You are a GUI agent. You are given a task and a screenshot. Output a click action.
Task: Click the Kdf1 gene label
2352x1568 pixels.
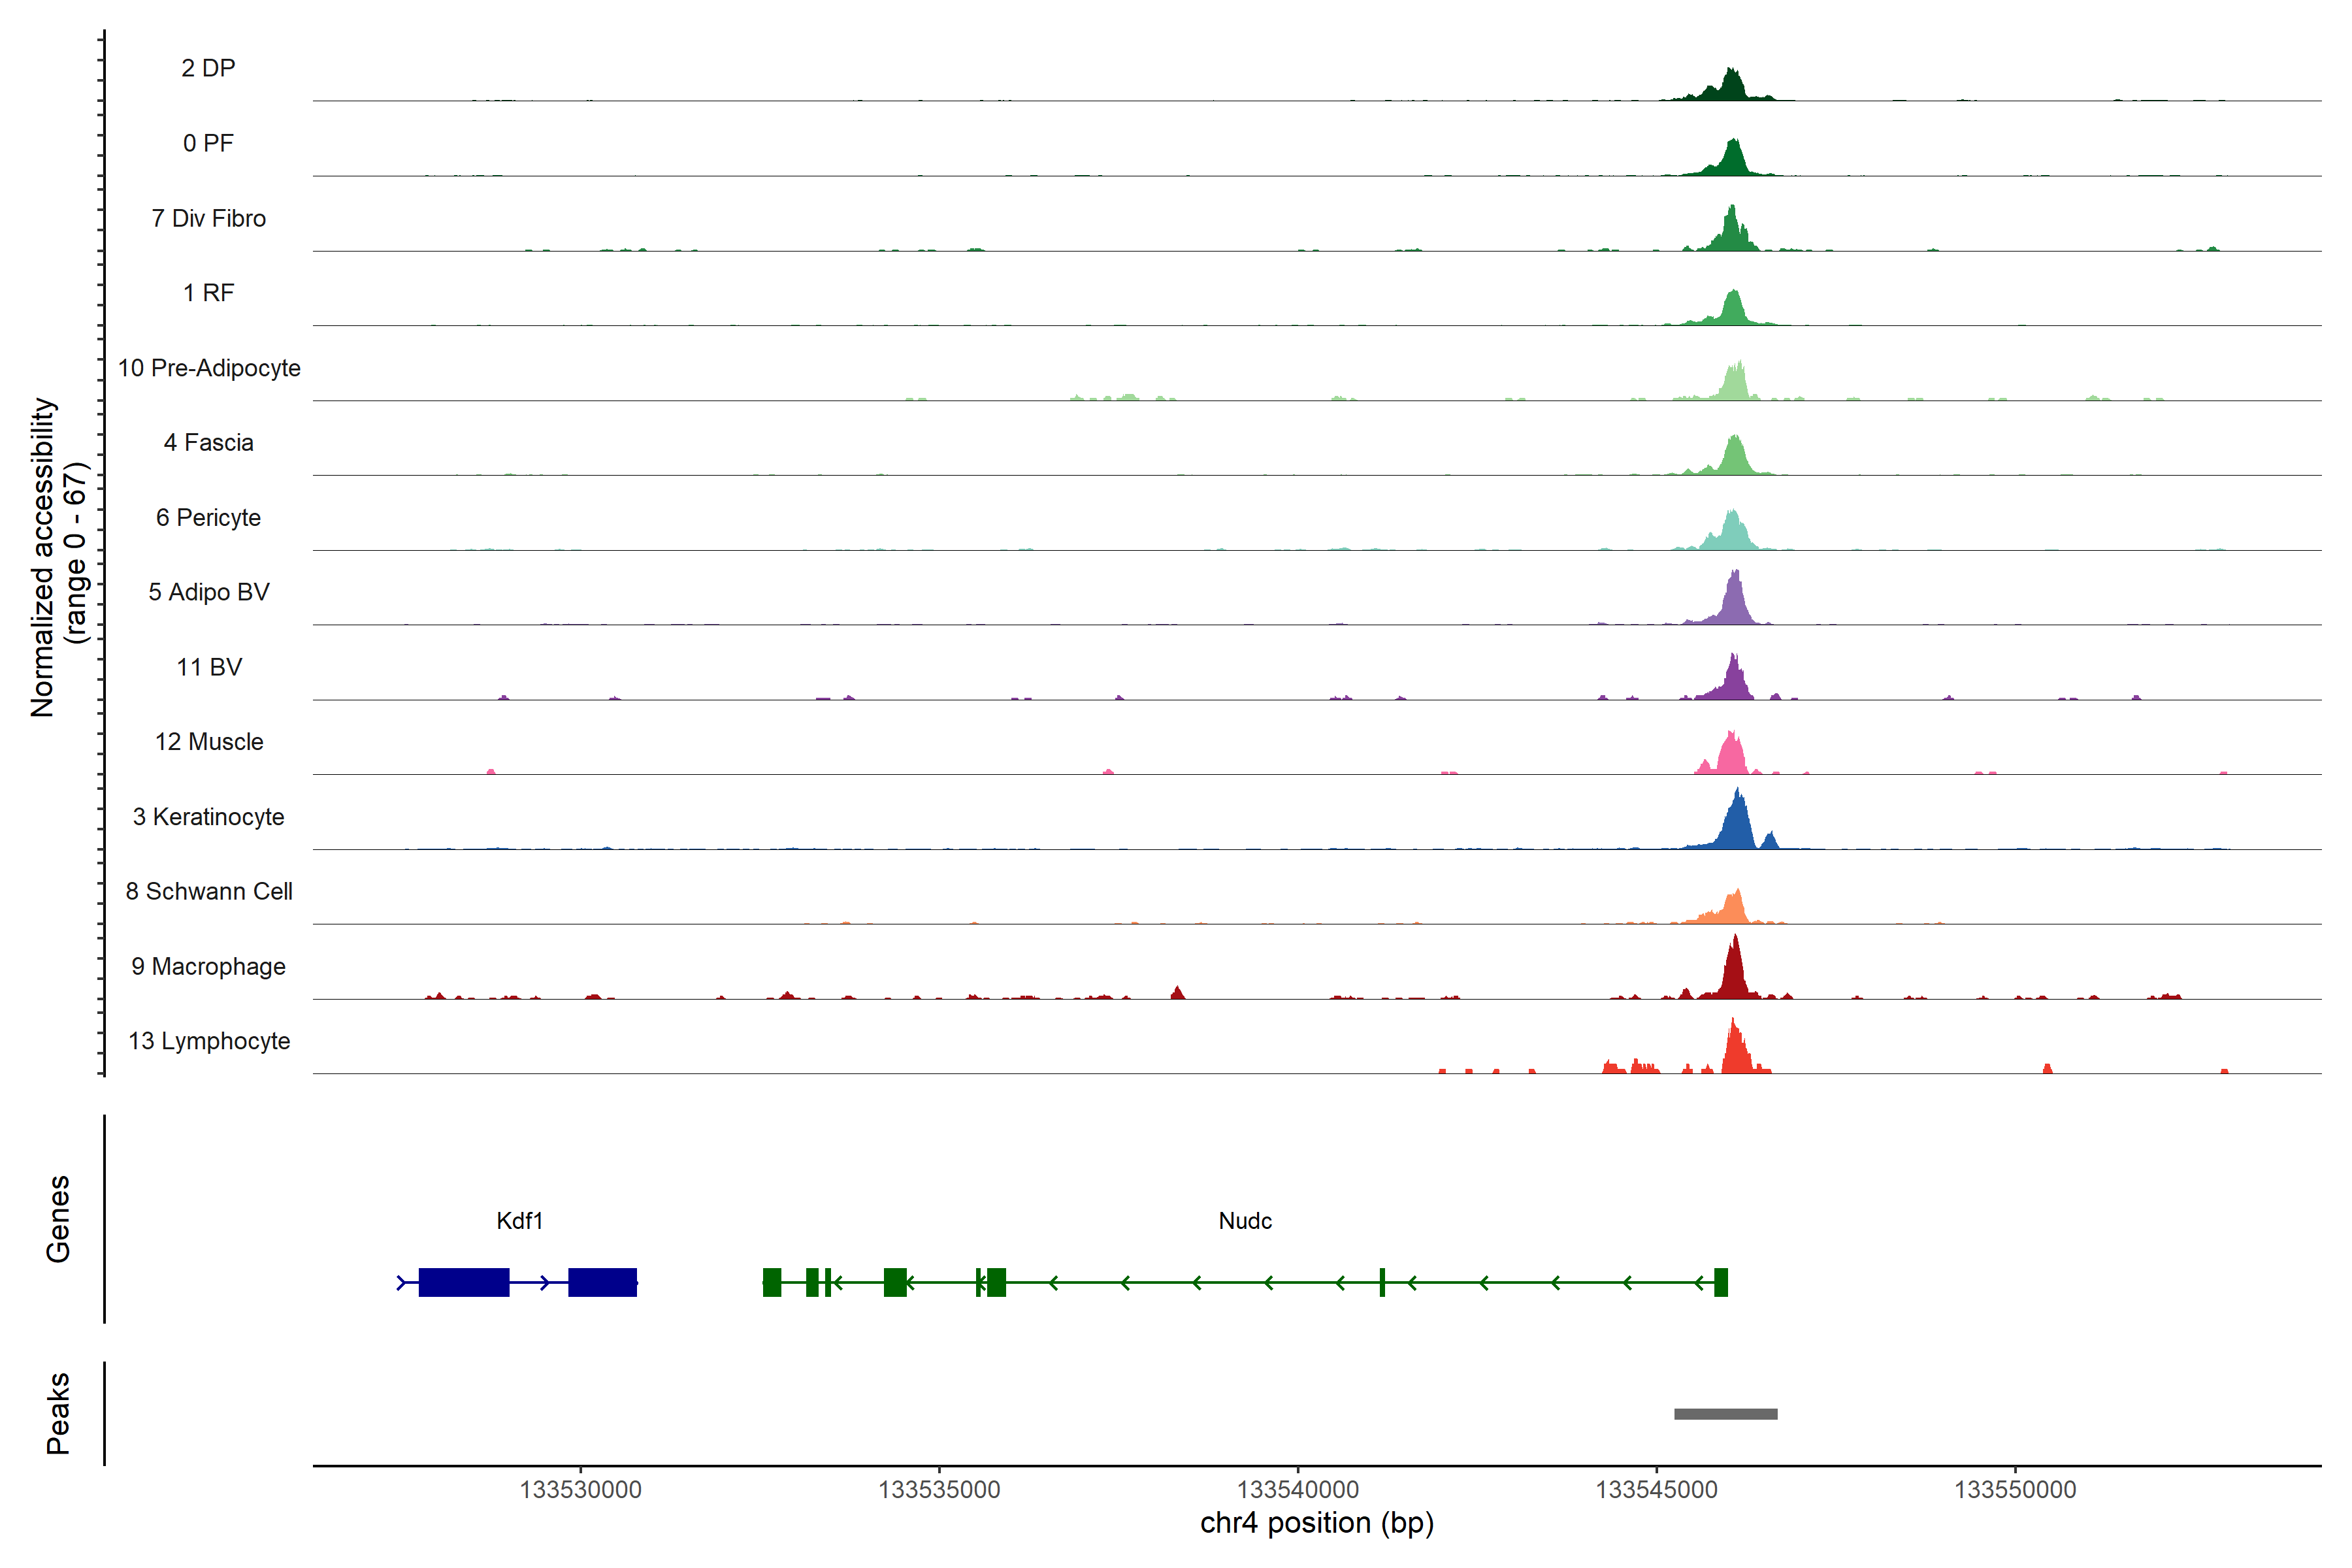519,1220
